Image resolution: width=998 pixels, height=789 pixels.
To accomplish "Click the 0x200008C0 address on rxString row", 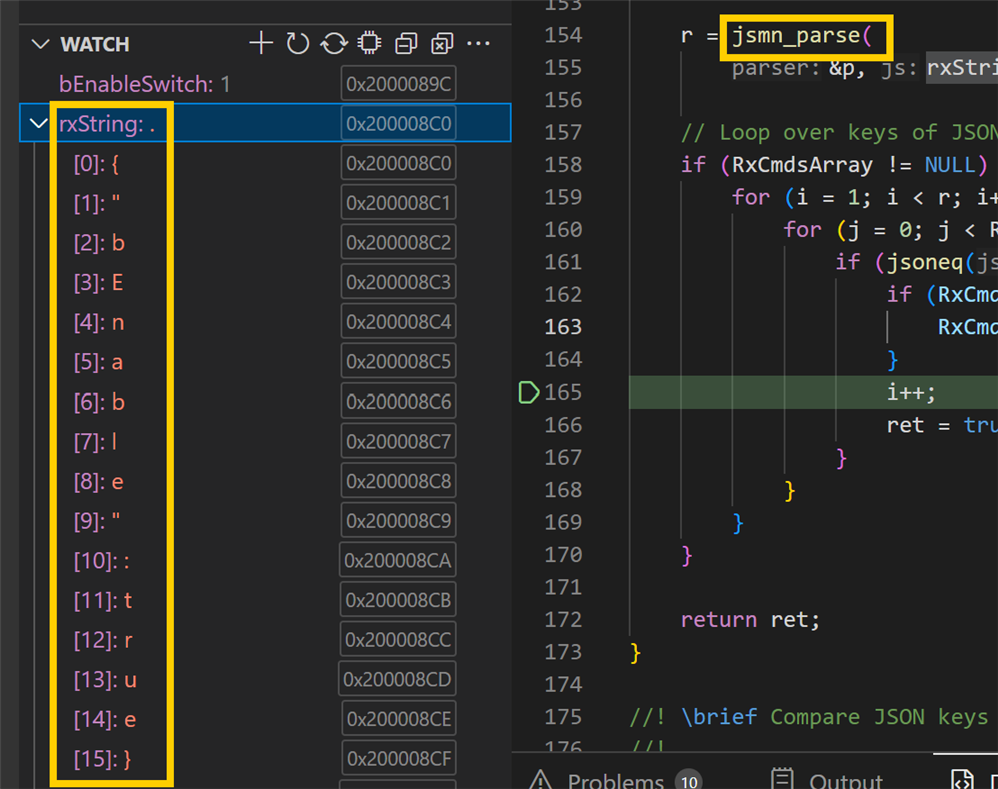I will 398,124.
